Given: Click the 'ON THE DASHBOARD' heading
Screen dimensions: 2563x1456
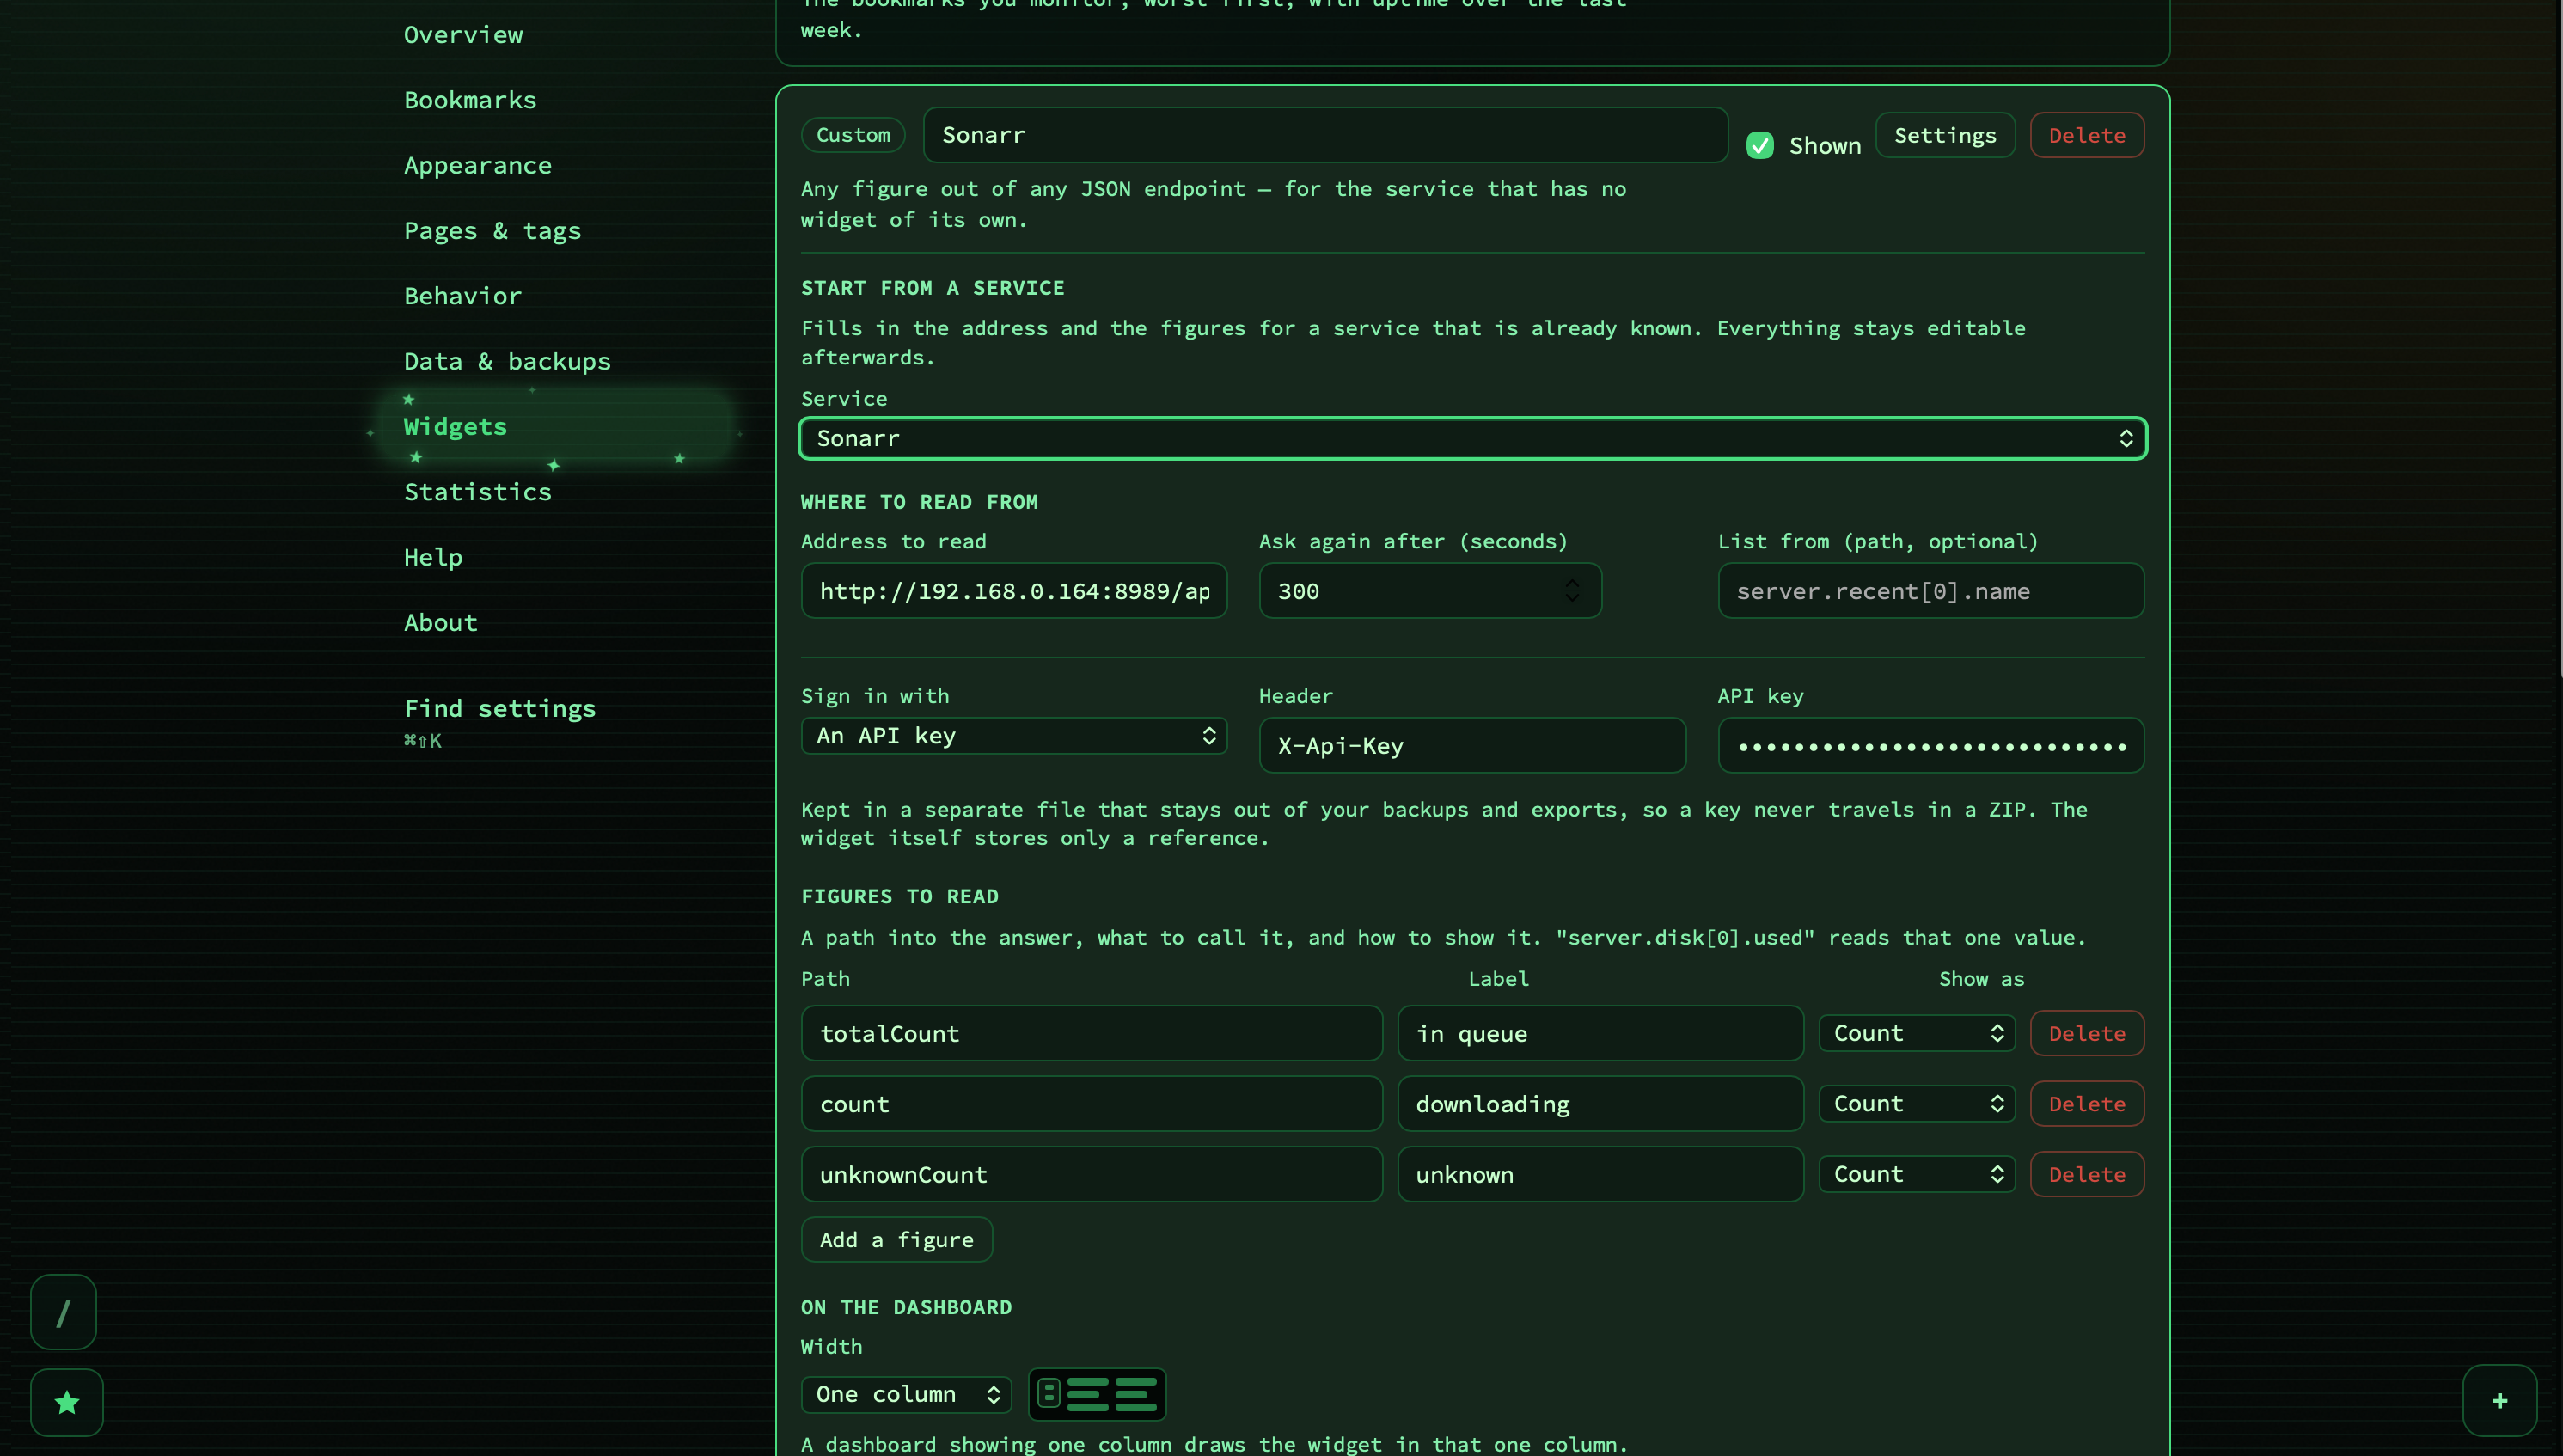Looking at the screenshot, I should [906, 1307].
